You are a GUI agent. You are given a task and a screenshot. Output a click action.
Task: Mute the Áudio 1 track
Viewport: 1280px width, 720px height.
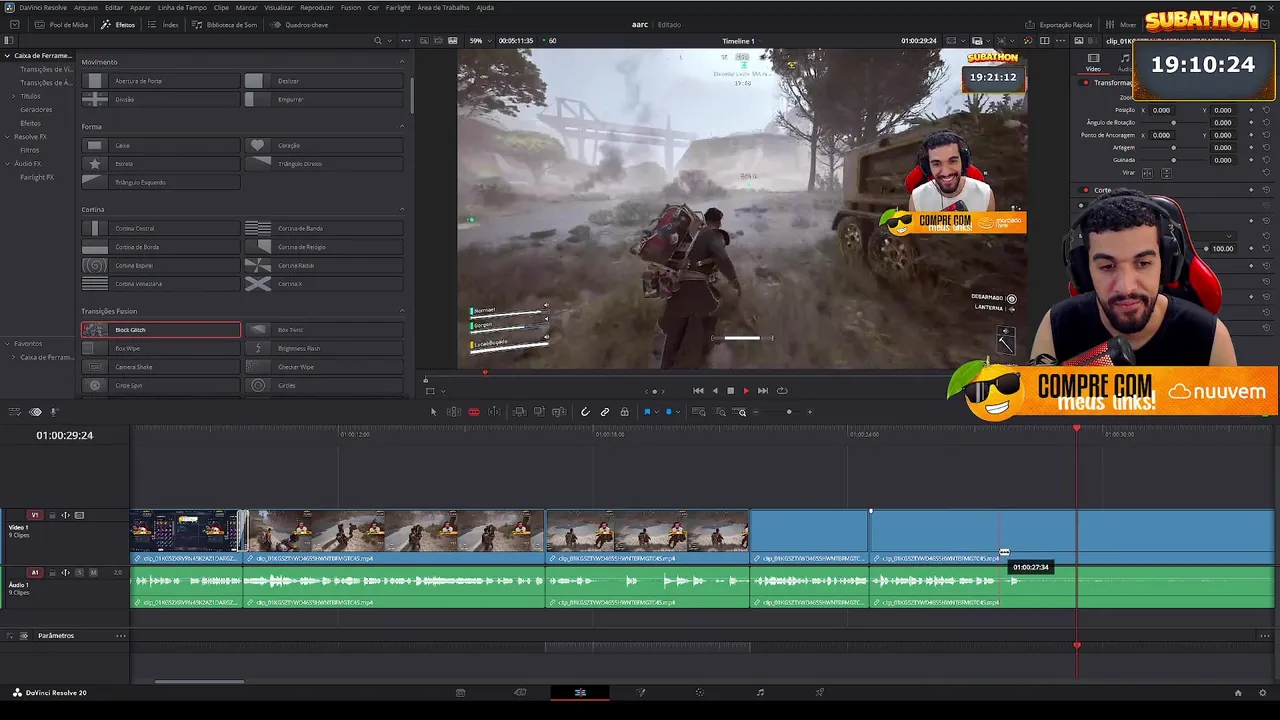[93, 573]
